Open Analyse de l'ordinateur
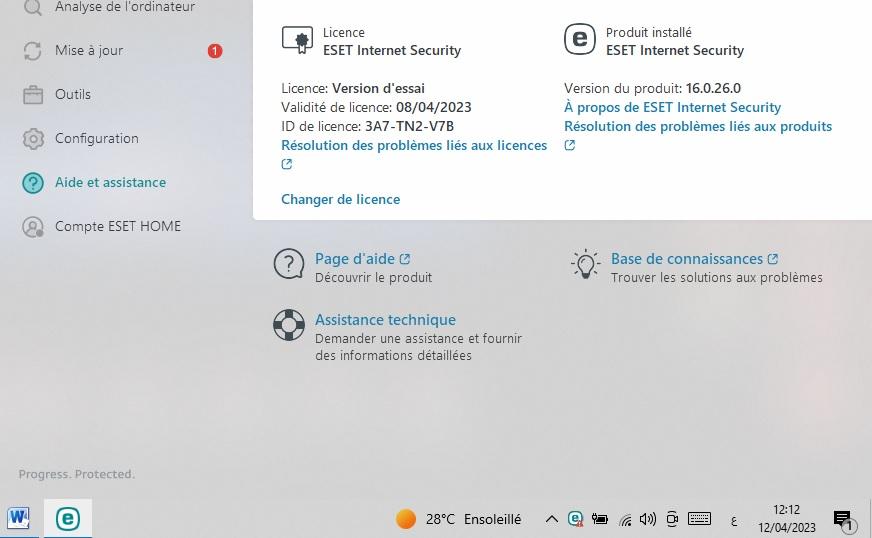The width and height of the screenshot is (872, 538). click(125, 7)
